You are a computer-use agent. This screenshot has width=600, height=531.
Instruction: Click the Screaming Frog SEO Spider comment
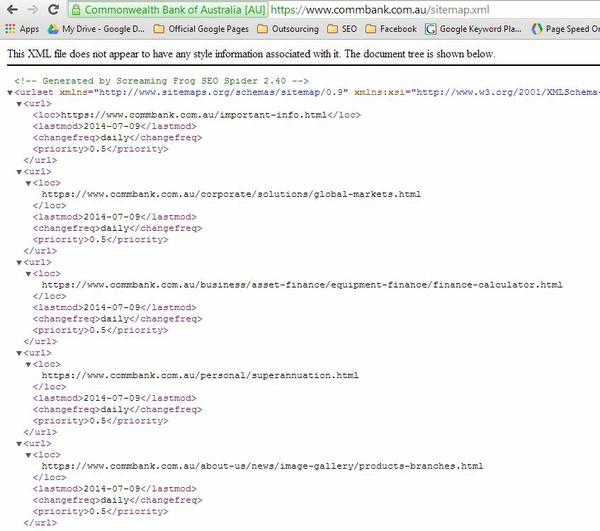point(161,81)
